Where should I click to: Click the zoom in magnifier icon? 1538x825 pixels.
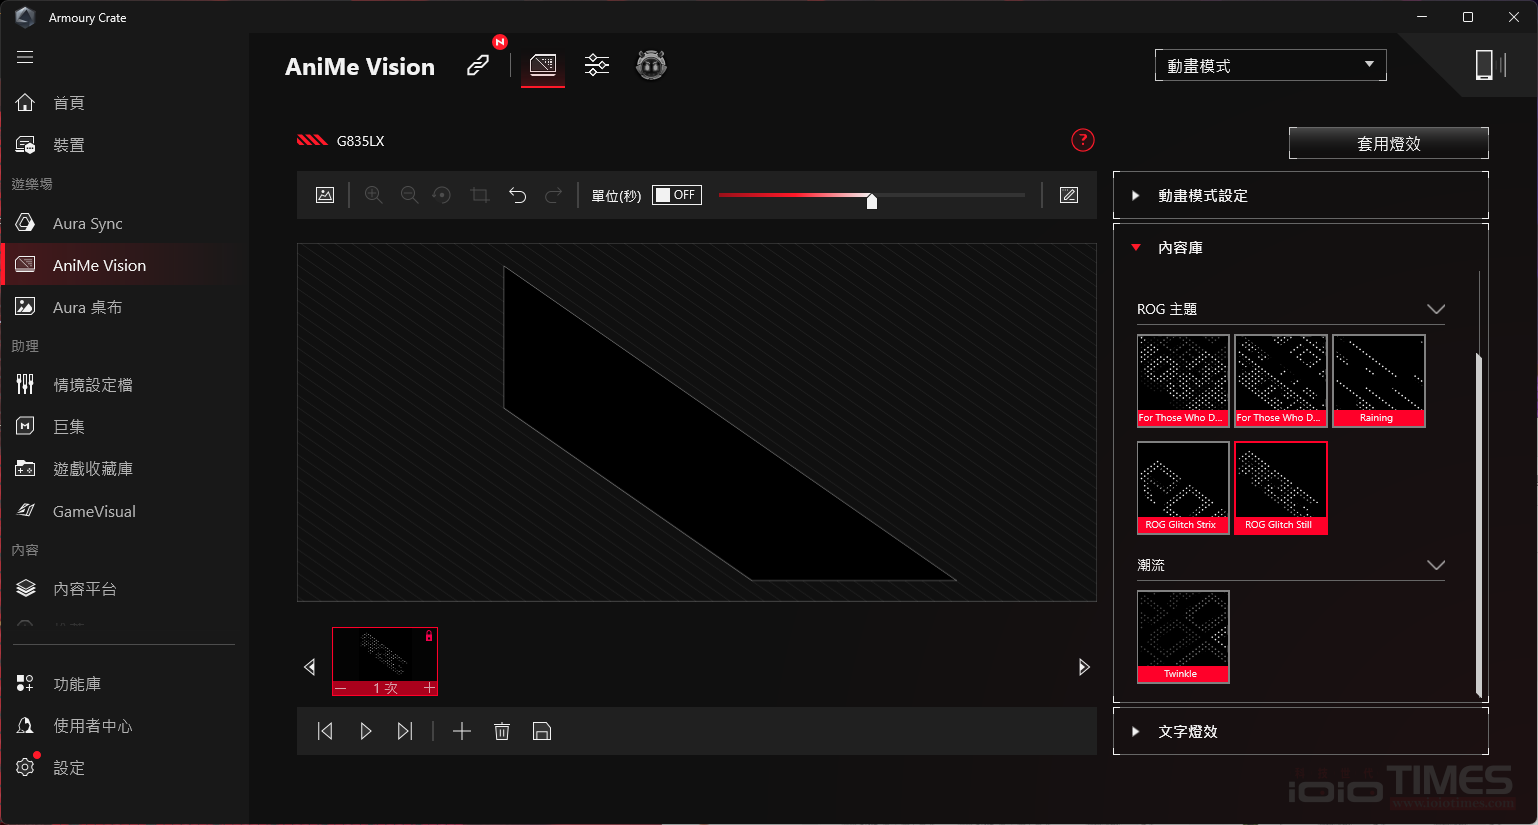tap(374, 195)
